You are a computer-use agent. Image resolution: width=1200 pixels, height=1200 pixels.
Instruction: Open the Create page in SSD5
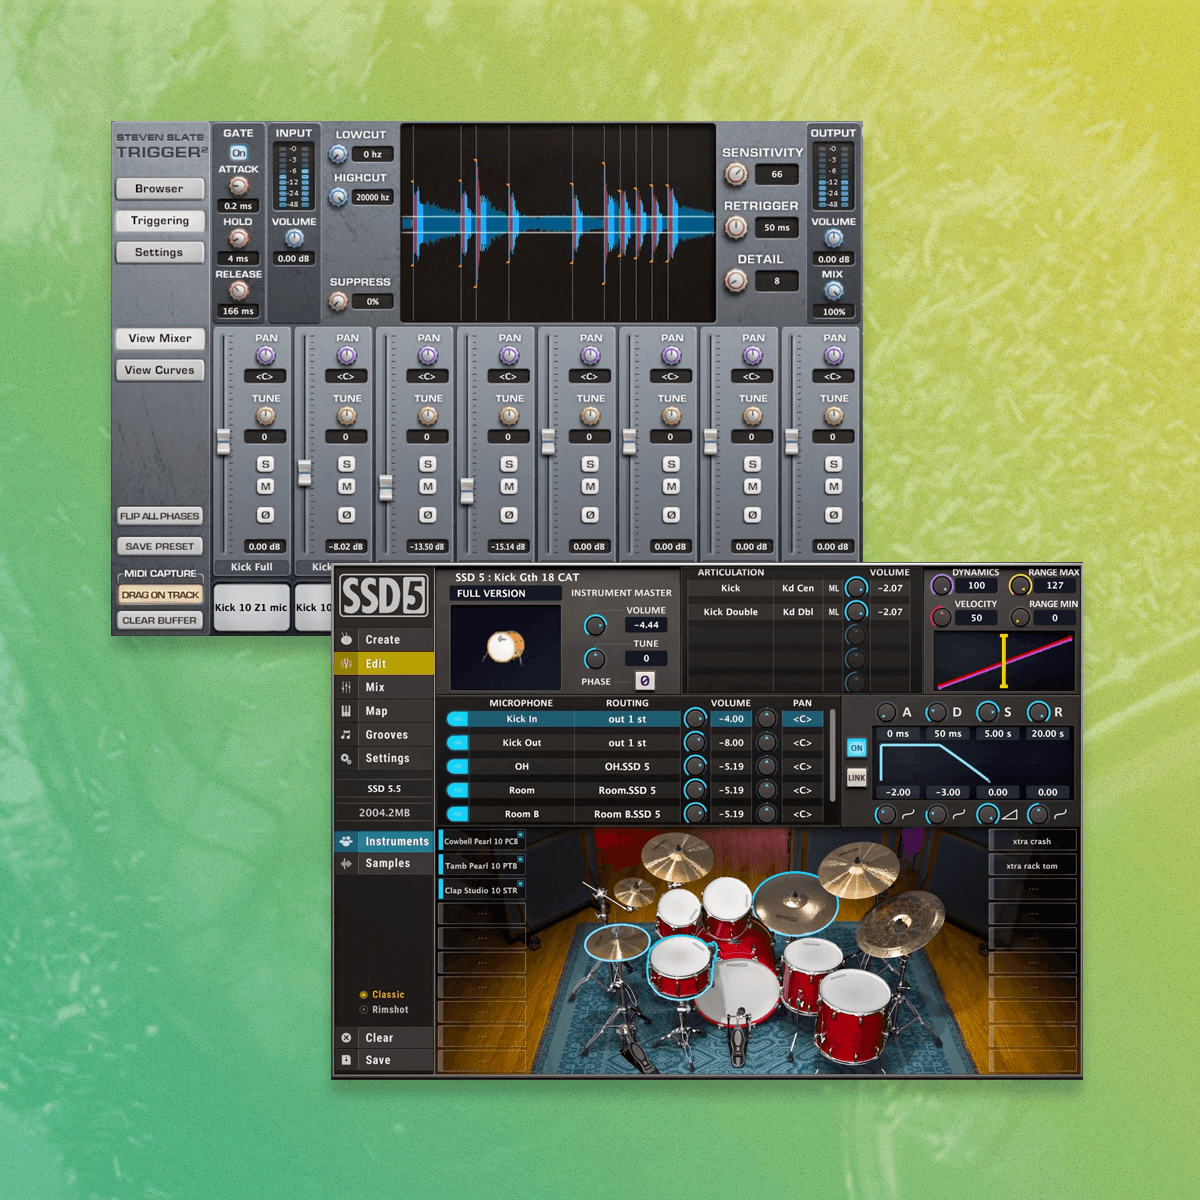coord(384,640)
